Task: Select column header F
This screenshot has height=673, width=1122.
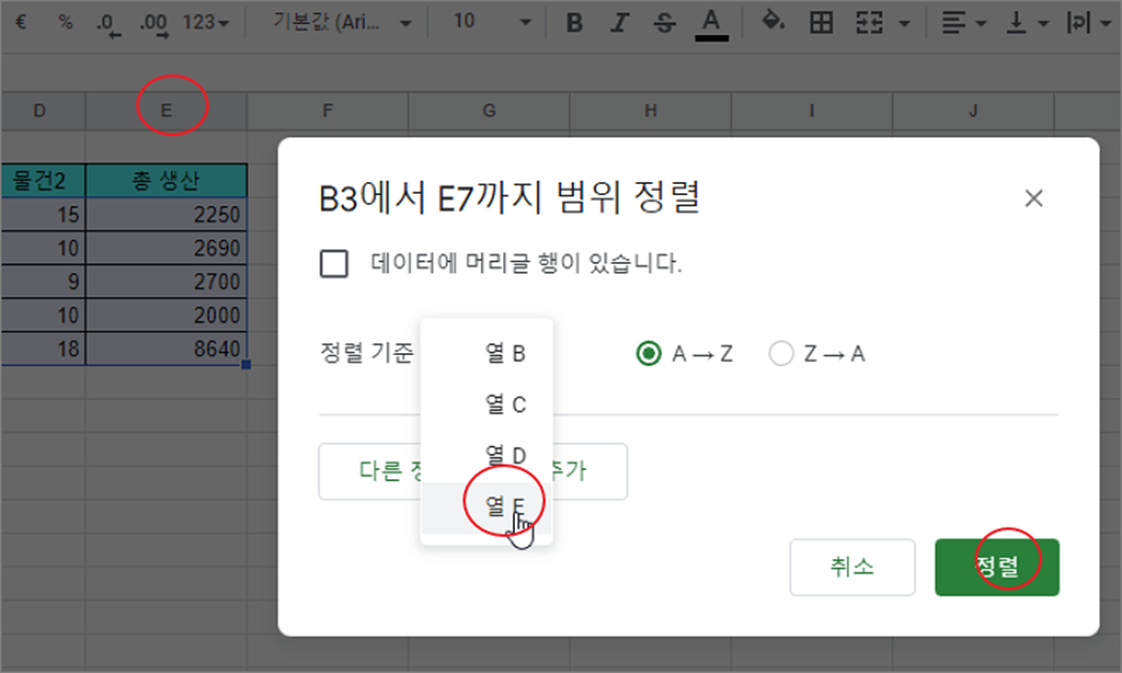Action: coord(328,111)
